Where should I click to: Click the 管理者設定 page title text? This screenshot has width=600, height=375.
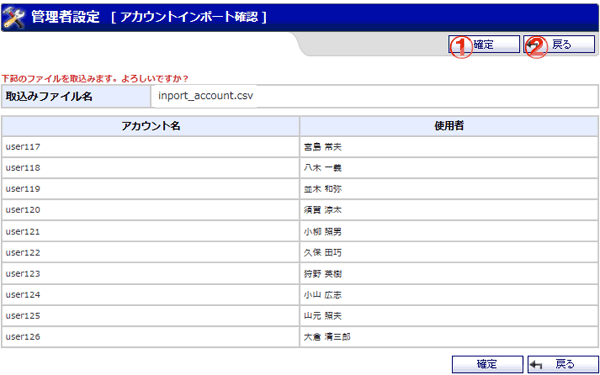coord(65,18)
